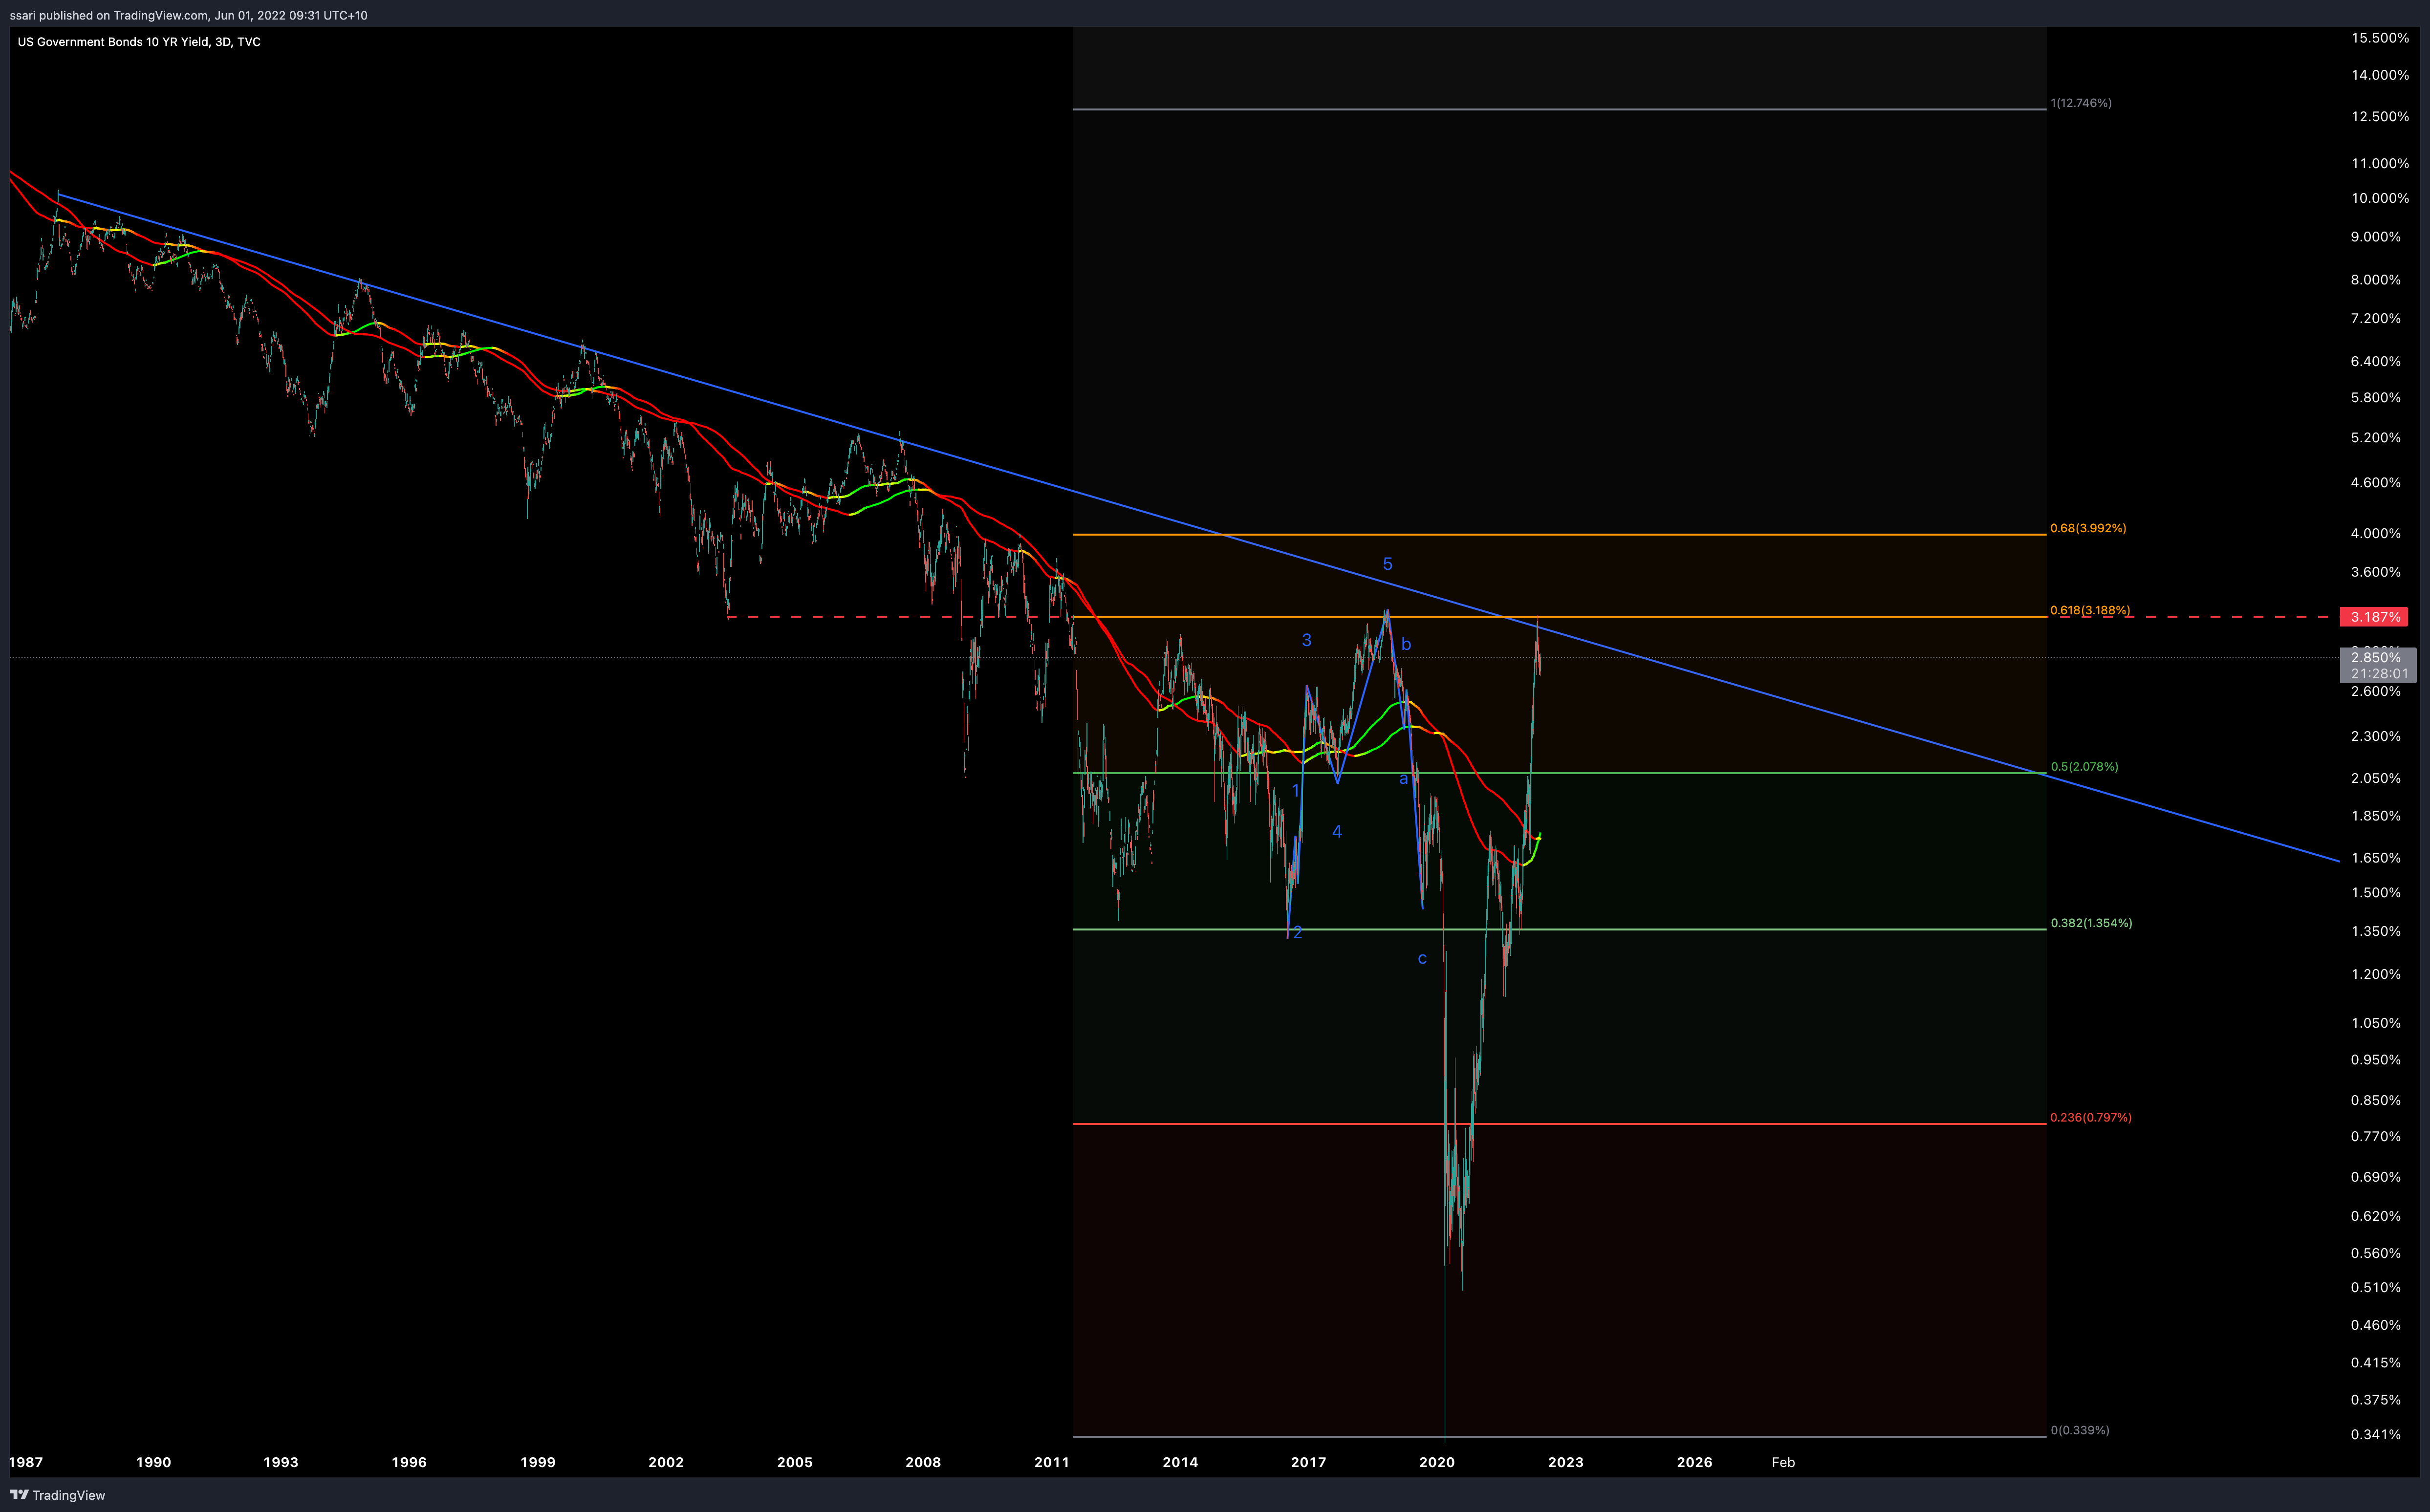Click 3.600% on the price axis
2430x1512 pixels.
point(2376,572)
